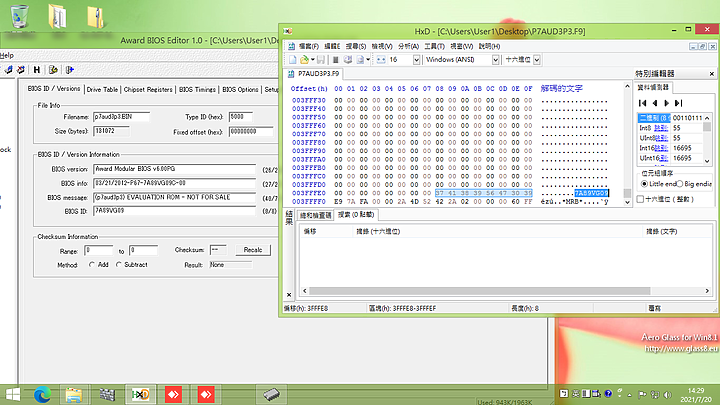Jump to first record in data inspector
Viewport: 720px width, 405px height.
coord(643,103)
